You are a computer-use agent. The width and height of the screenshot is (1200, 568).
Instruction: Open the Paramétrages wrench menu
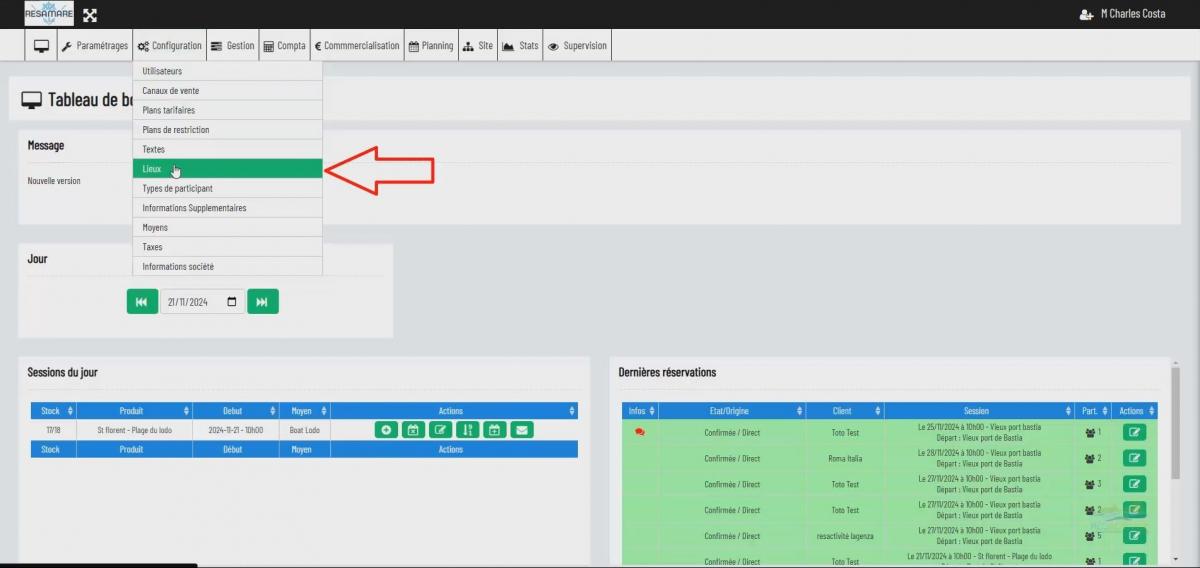pyautogui.click(x=95, y=46)
